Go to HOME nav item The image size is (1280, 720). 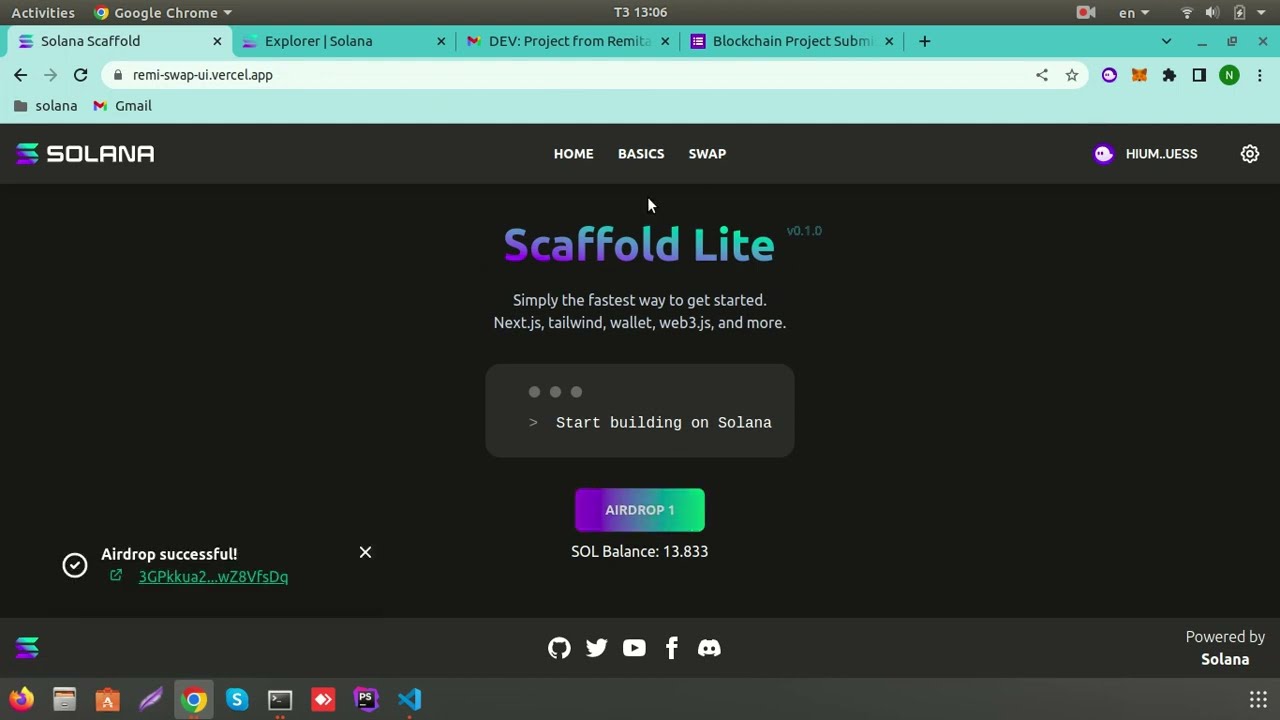[574, 154]
